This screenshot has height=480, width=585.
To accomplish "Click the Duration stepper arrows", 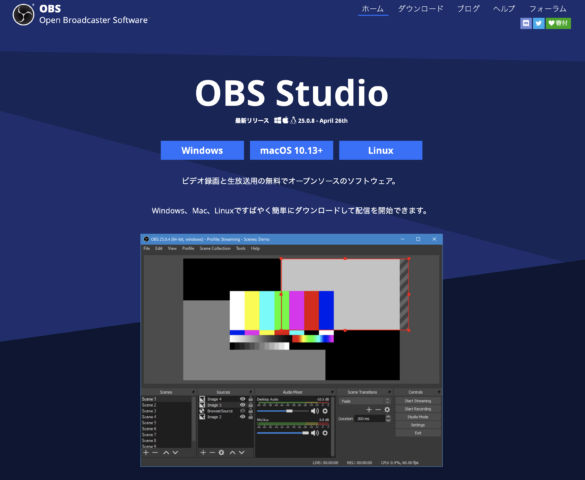I will click(x=388, y=419).
